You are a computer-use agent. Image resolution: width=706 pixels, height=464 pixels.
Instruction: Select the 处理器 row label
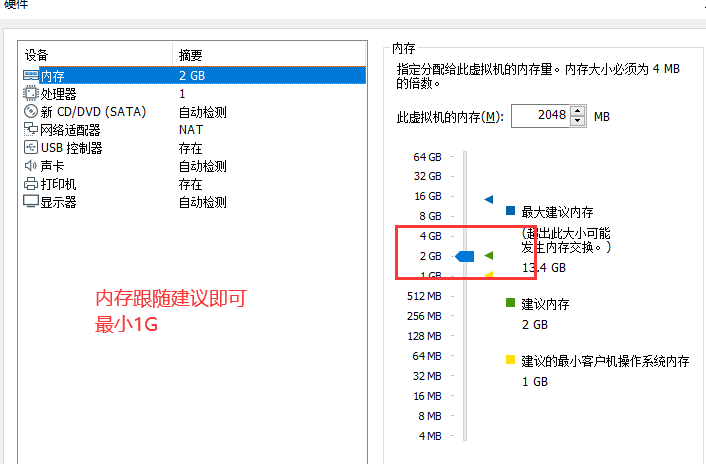(x=59, y=94)
